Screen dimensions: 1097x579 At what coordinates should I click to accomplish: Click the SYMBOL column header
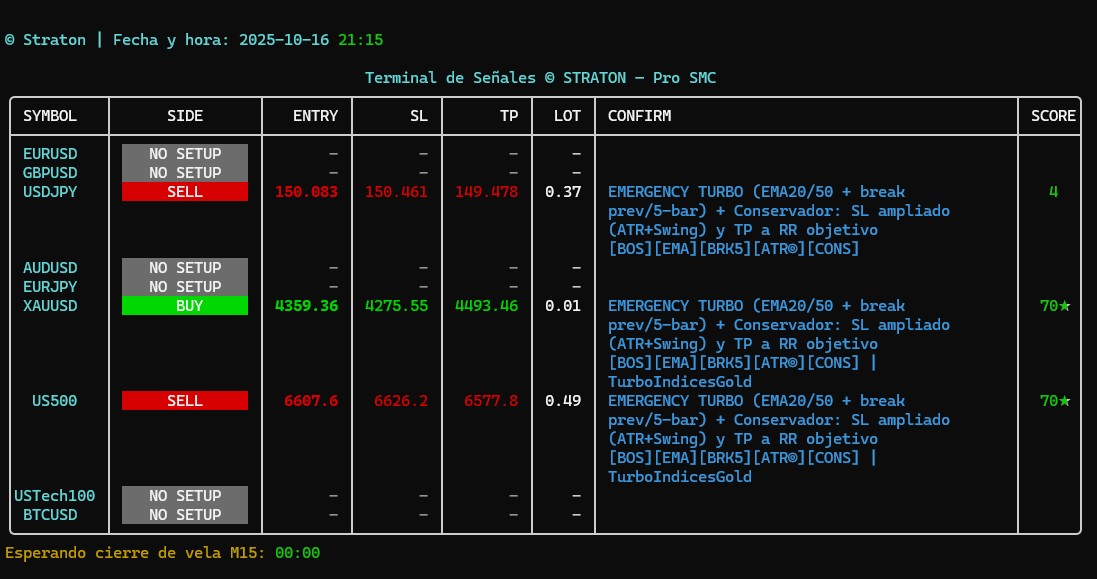point(50,116)
